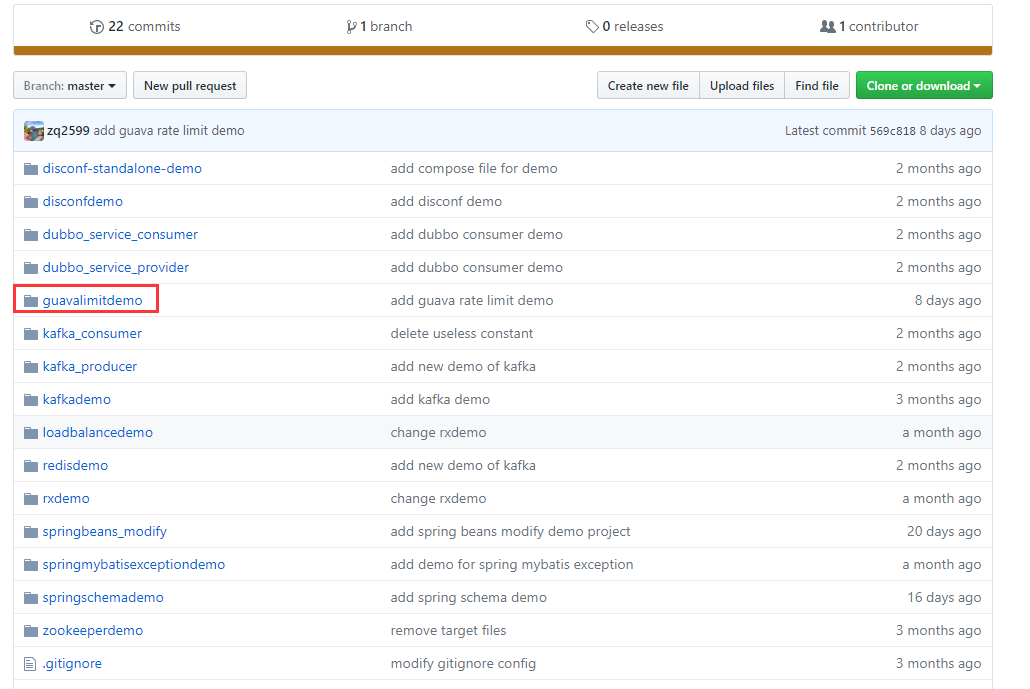
Task: Expand the Clone or download menu
Action: coord(924,86)
